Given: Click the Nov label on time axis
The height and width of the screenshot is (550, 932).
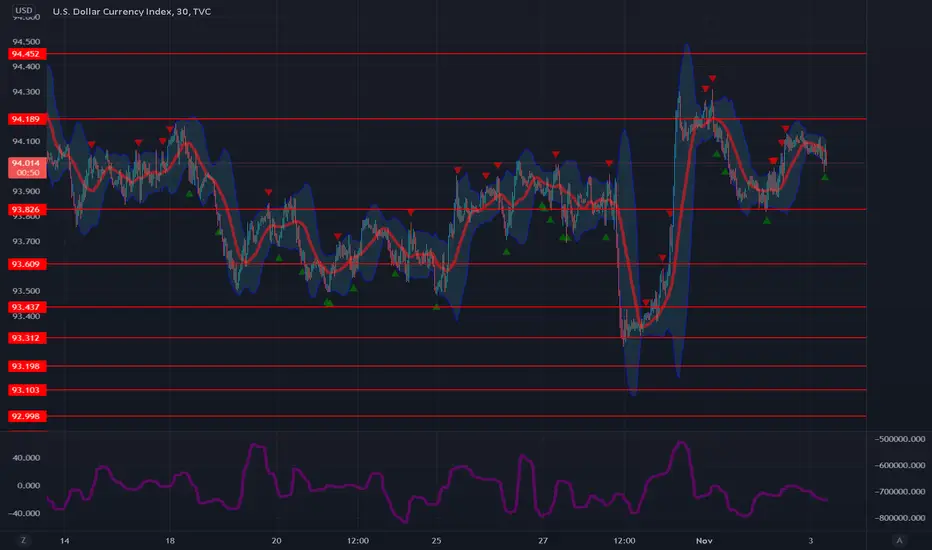Looking at the screenshot, I should 704,540.
